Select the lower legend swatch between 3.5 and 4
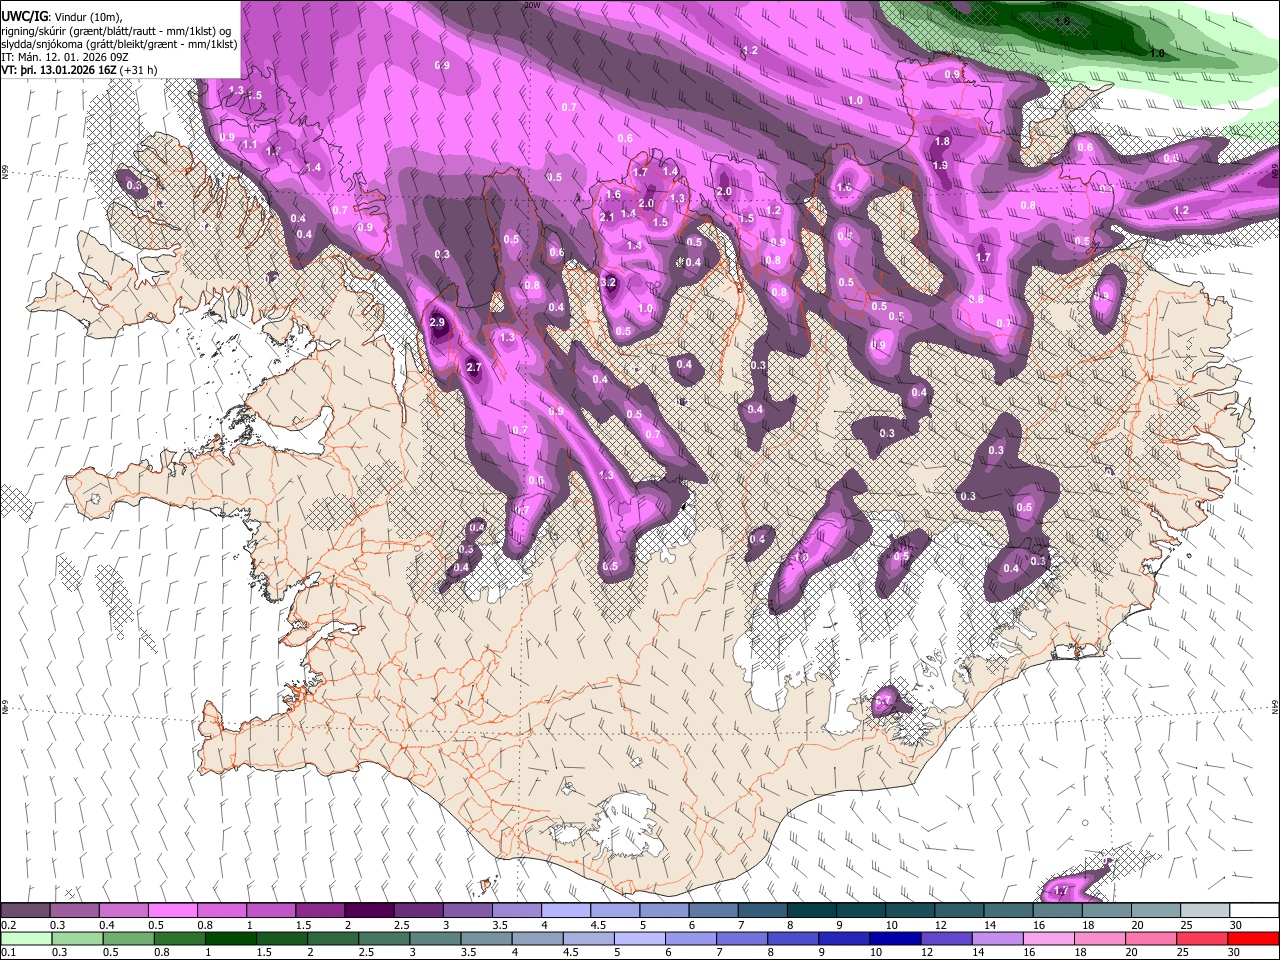 486,938
